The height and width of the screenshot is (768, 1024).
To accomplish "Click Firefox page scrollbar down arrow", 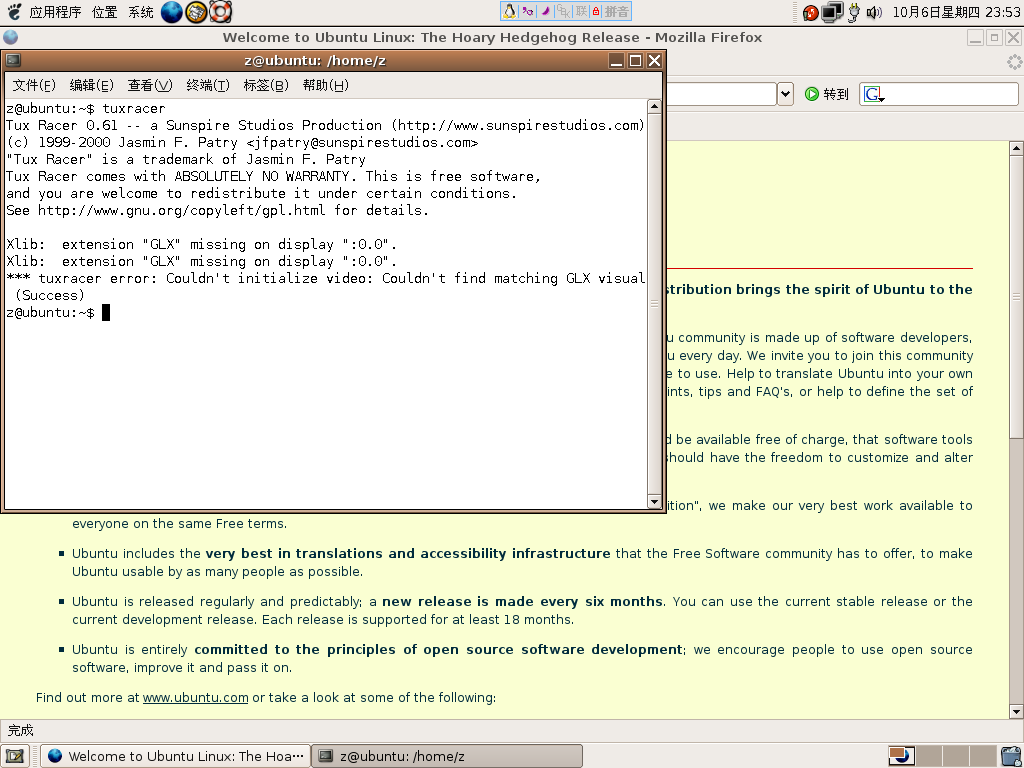I will click(1016, 711).
